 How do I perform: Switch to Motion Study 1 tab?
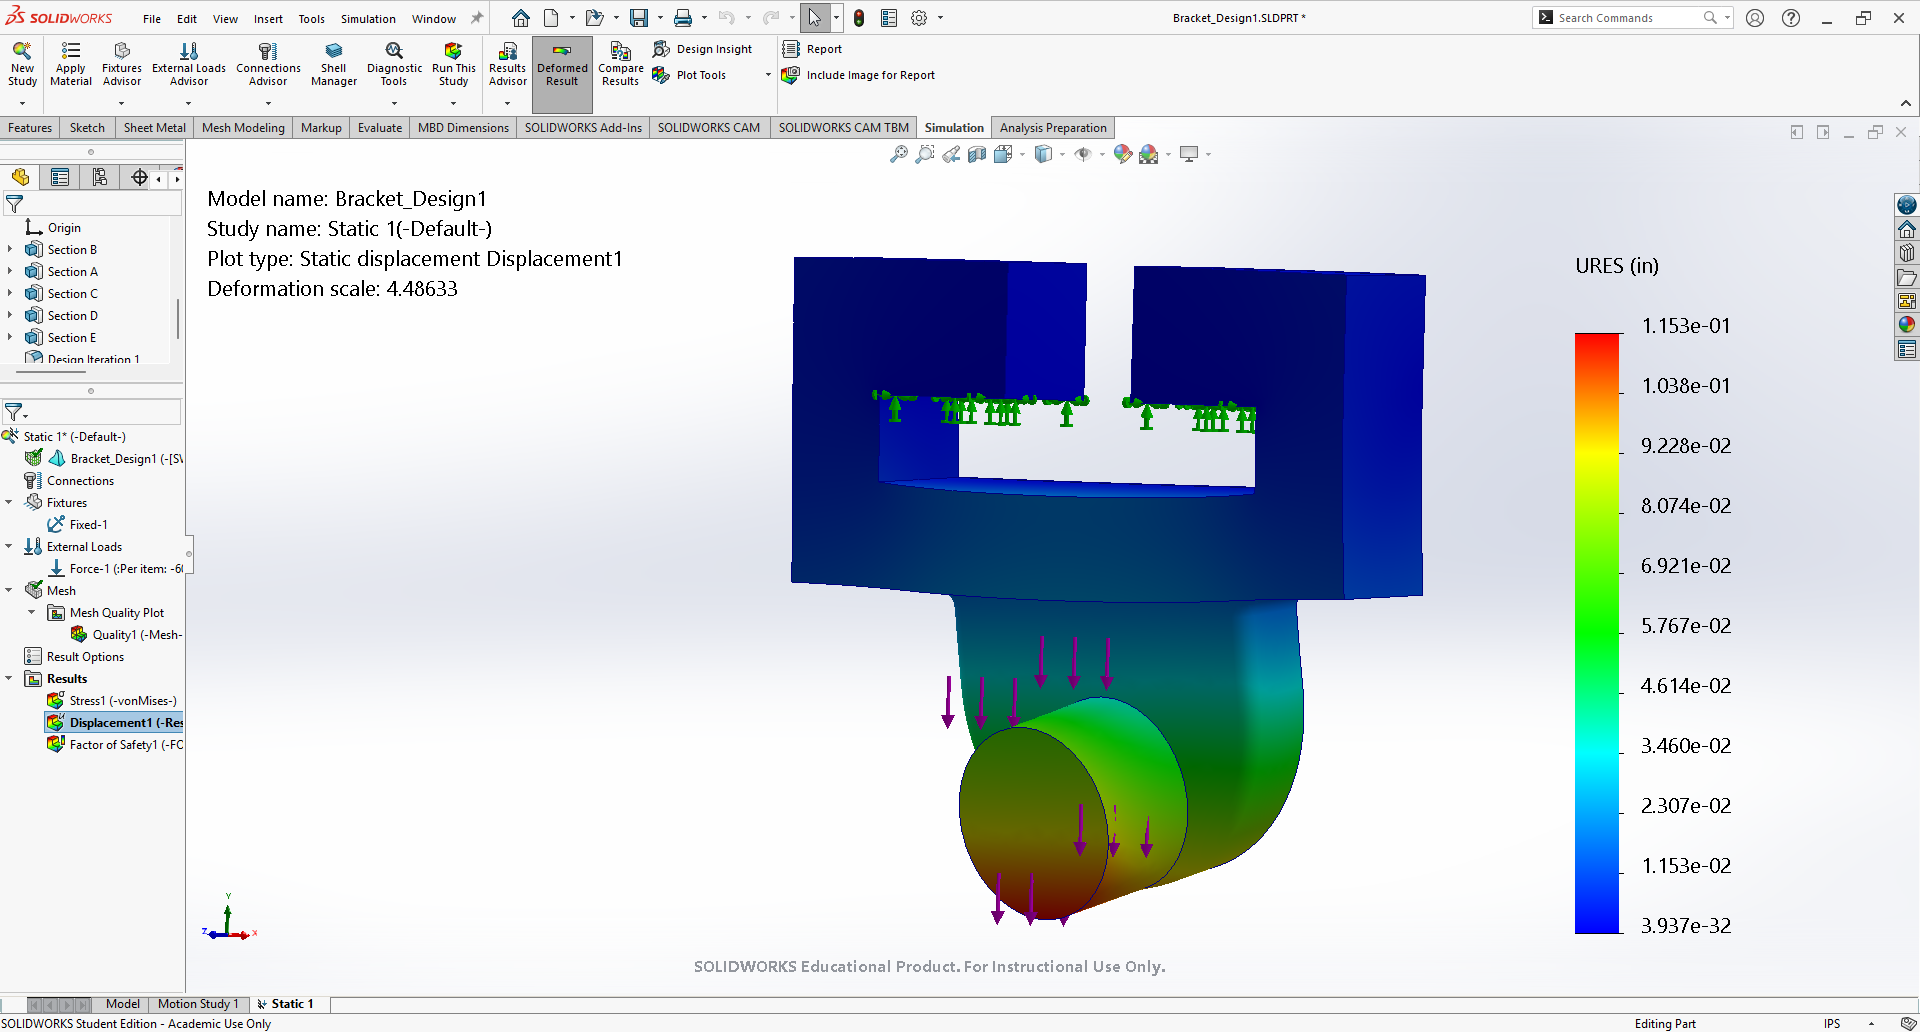point(198,1004)
